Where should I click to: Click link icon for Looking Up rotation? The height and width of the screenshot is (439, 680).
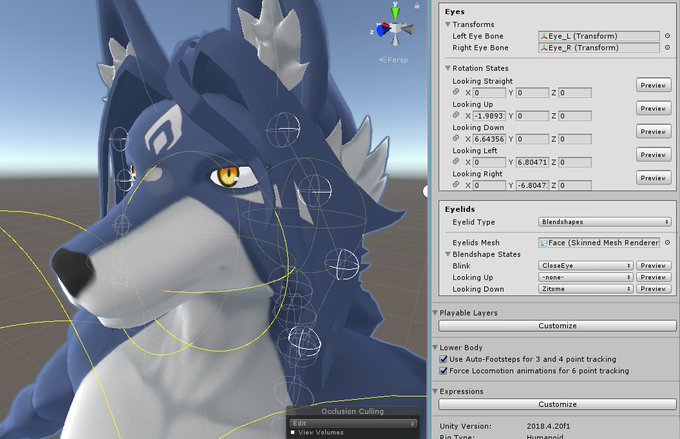coord(456,115)
